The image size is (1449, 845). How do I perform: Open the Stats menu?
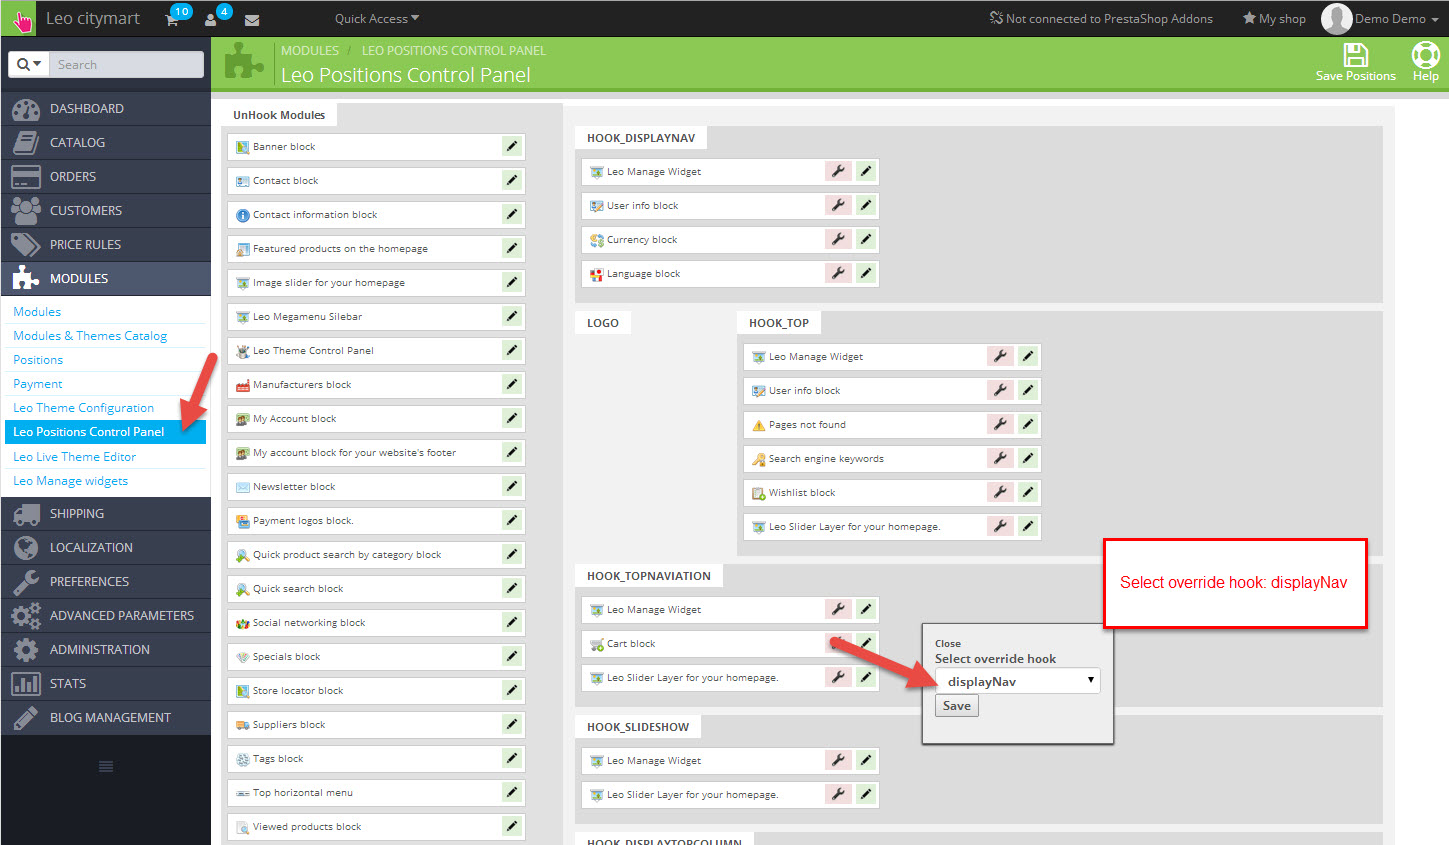[106, 684]
